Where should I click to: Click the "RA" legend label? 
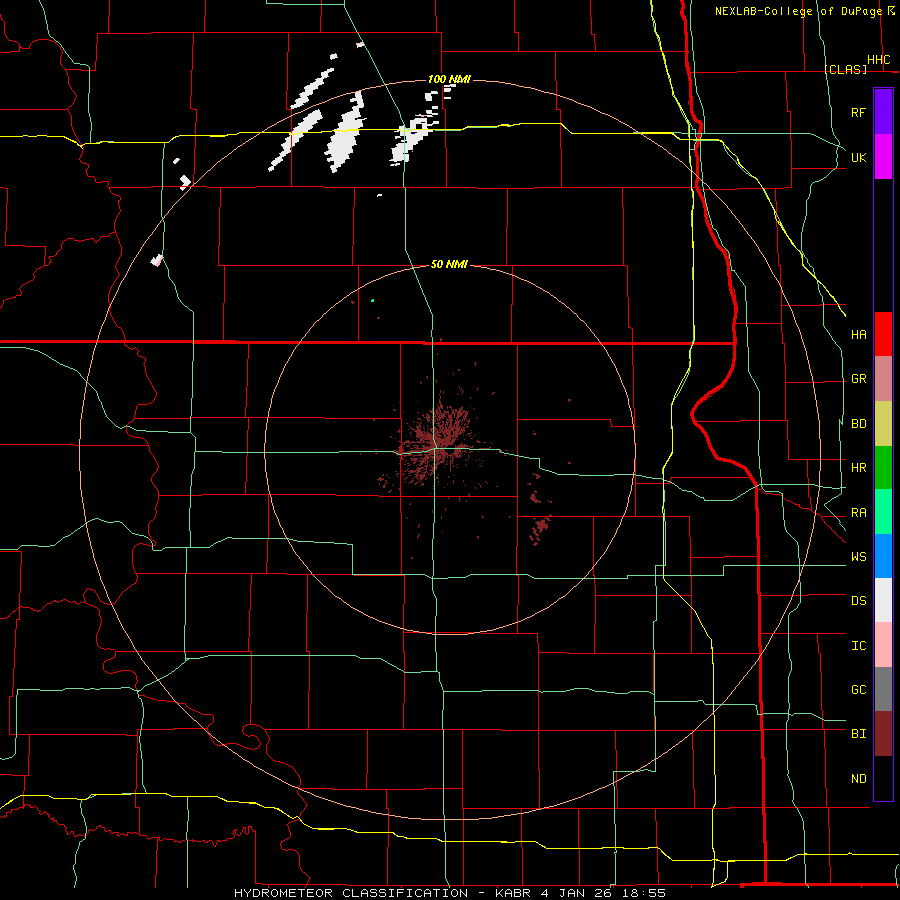coord(858,513)
